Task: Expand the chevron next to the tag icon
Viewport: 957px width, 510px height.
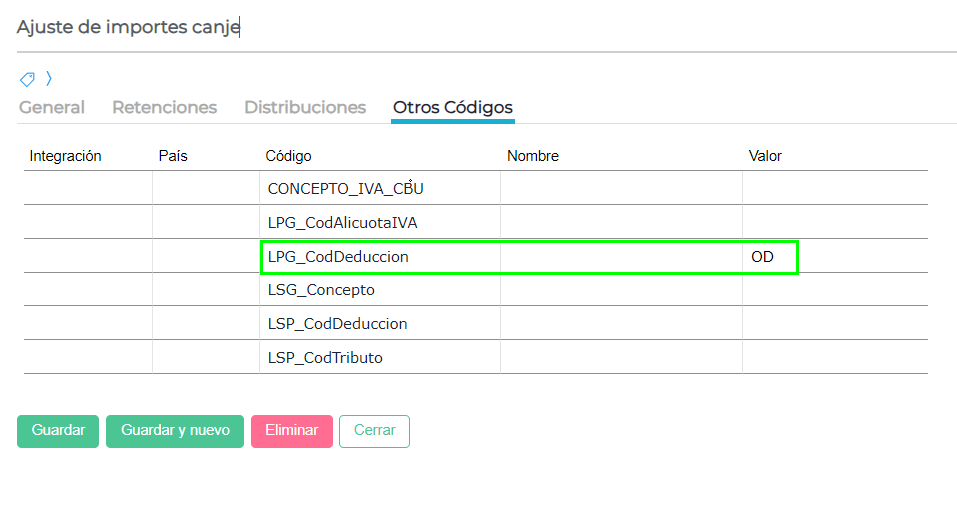Action: point(49,79)
